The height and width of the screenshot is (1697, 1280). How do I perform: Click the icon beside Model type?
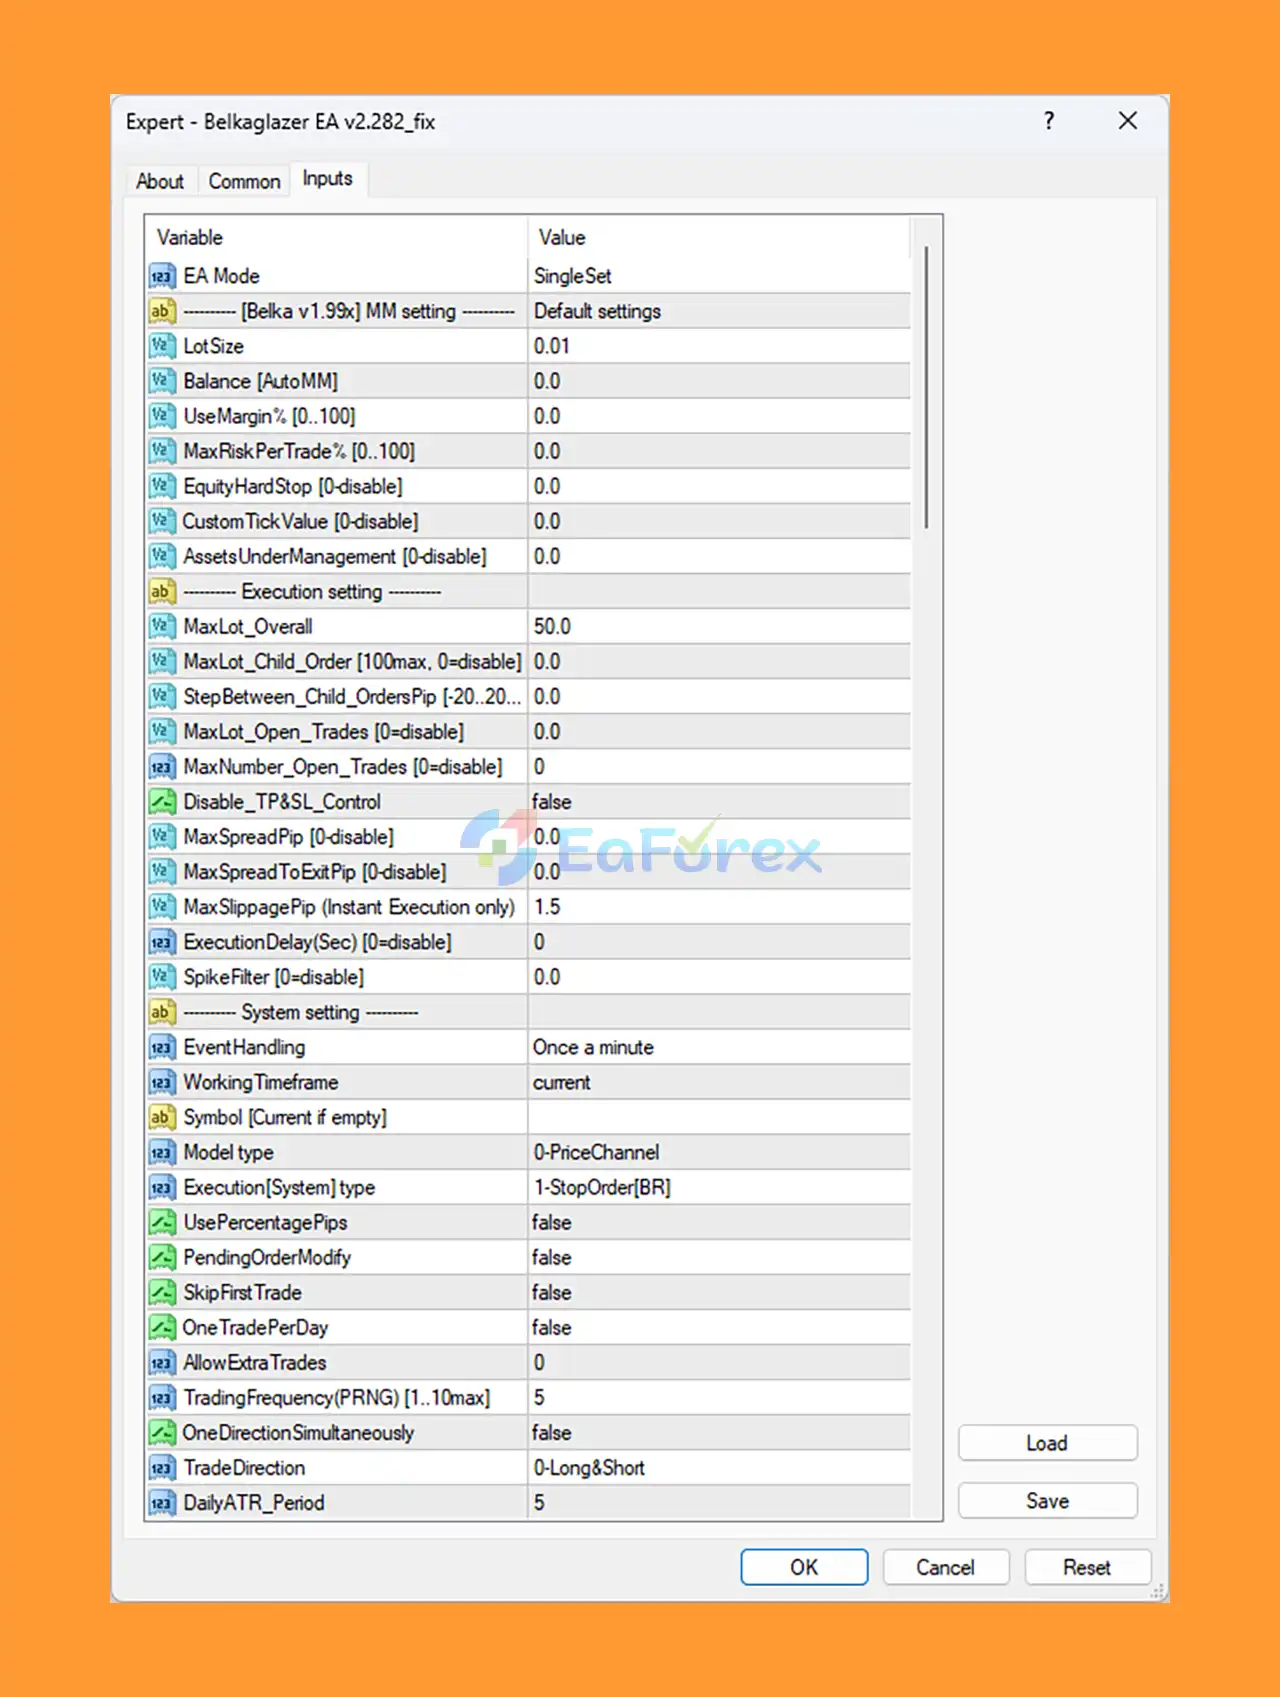[162, 1152]
